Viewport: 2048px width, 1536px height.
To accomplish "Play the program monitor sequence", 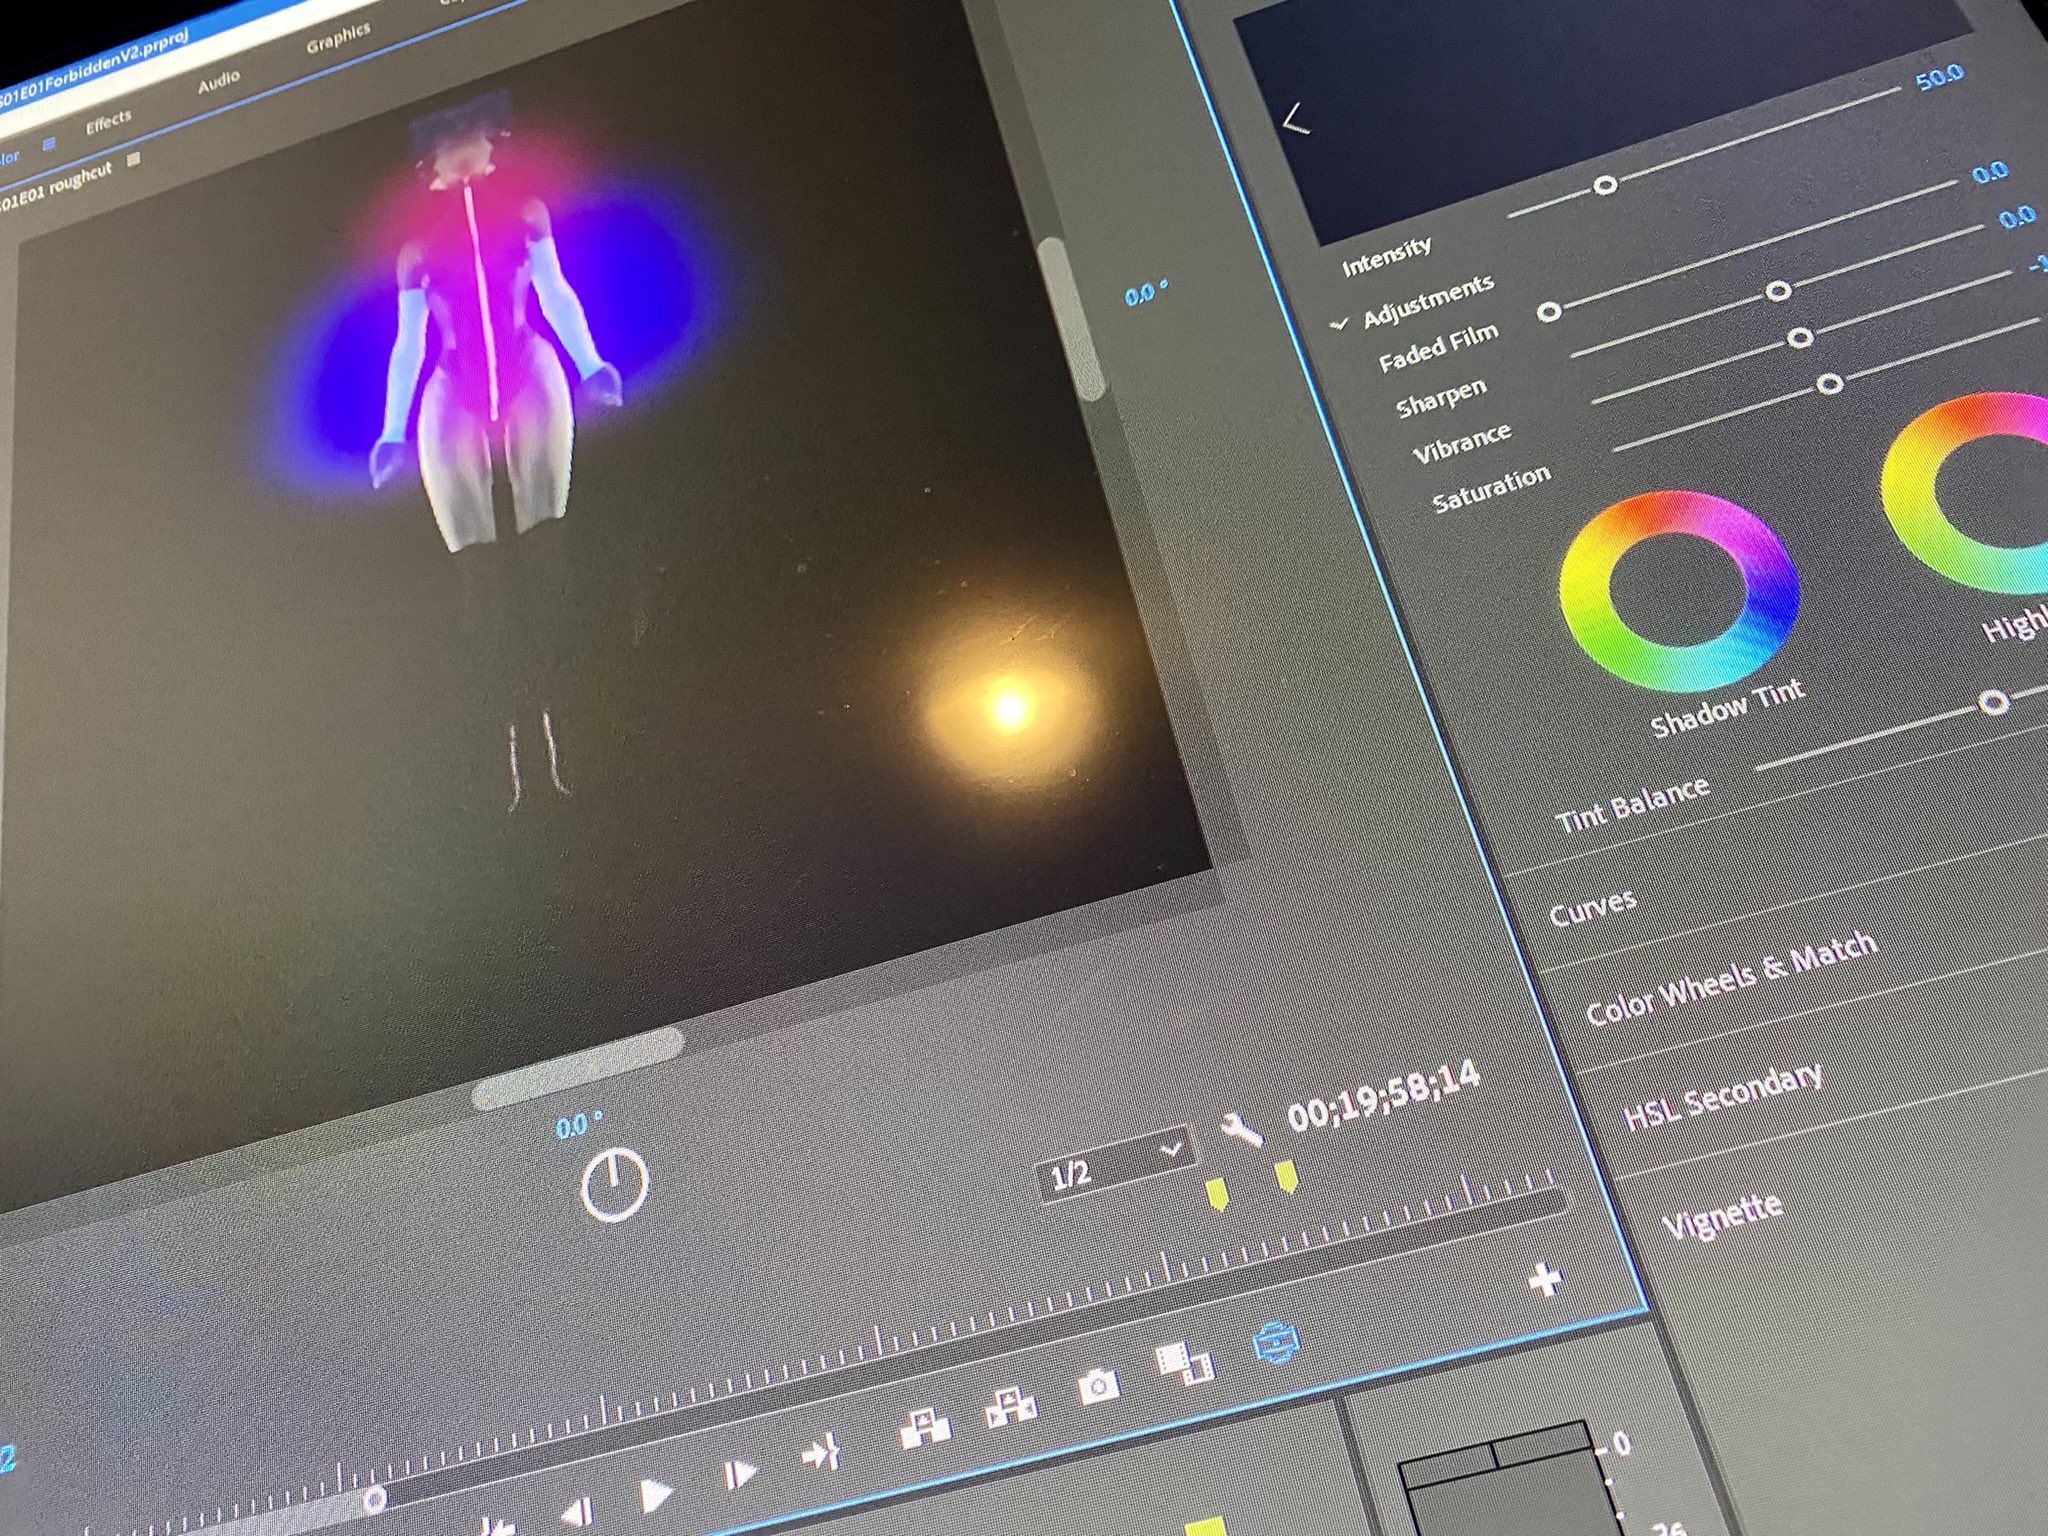I will click(655, 1495).
